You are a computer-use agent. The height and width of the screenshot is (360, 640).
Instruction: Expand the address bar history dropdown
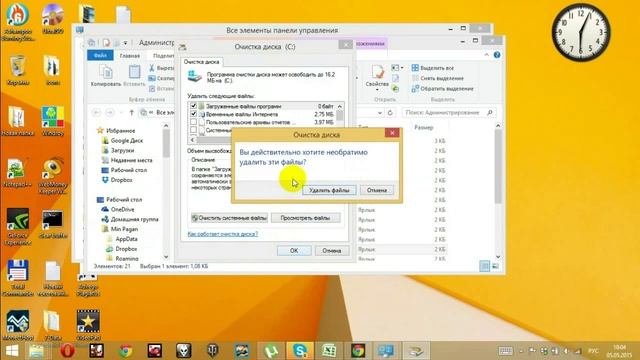tap(380, 113)
